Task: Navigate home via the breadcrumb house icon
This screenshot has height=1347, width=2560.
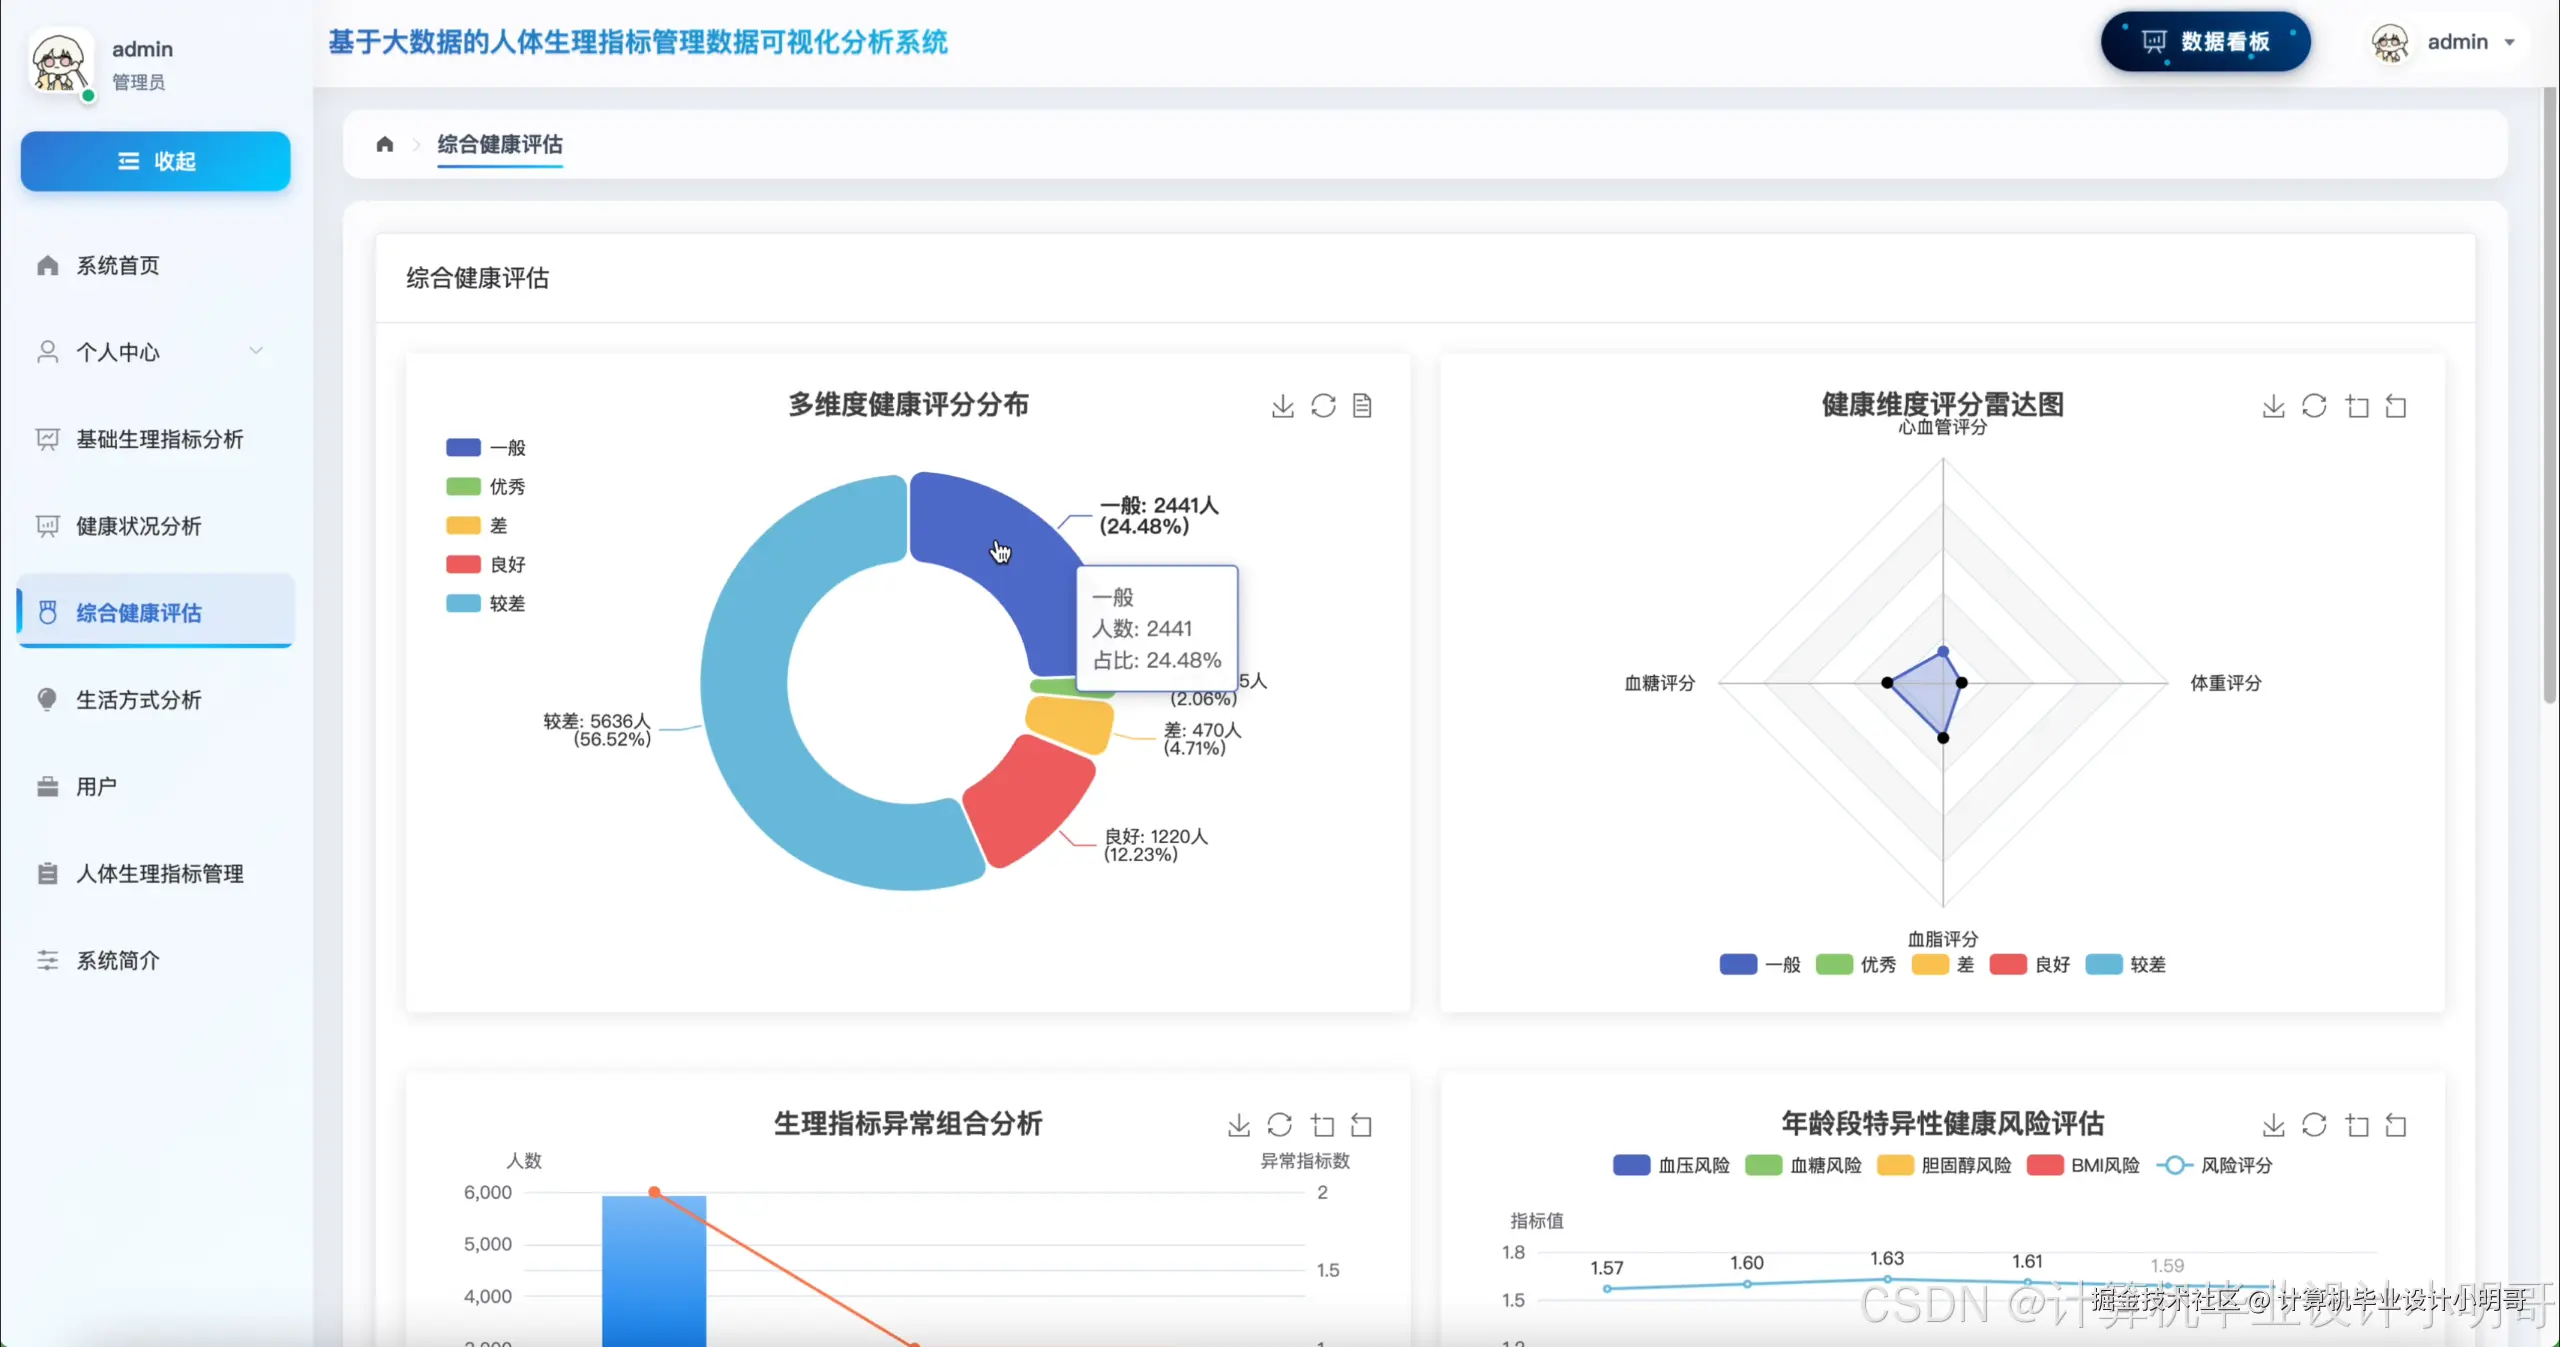Action: (384, 144)
